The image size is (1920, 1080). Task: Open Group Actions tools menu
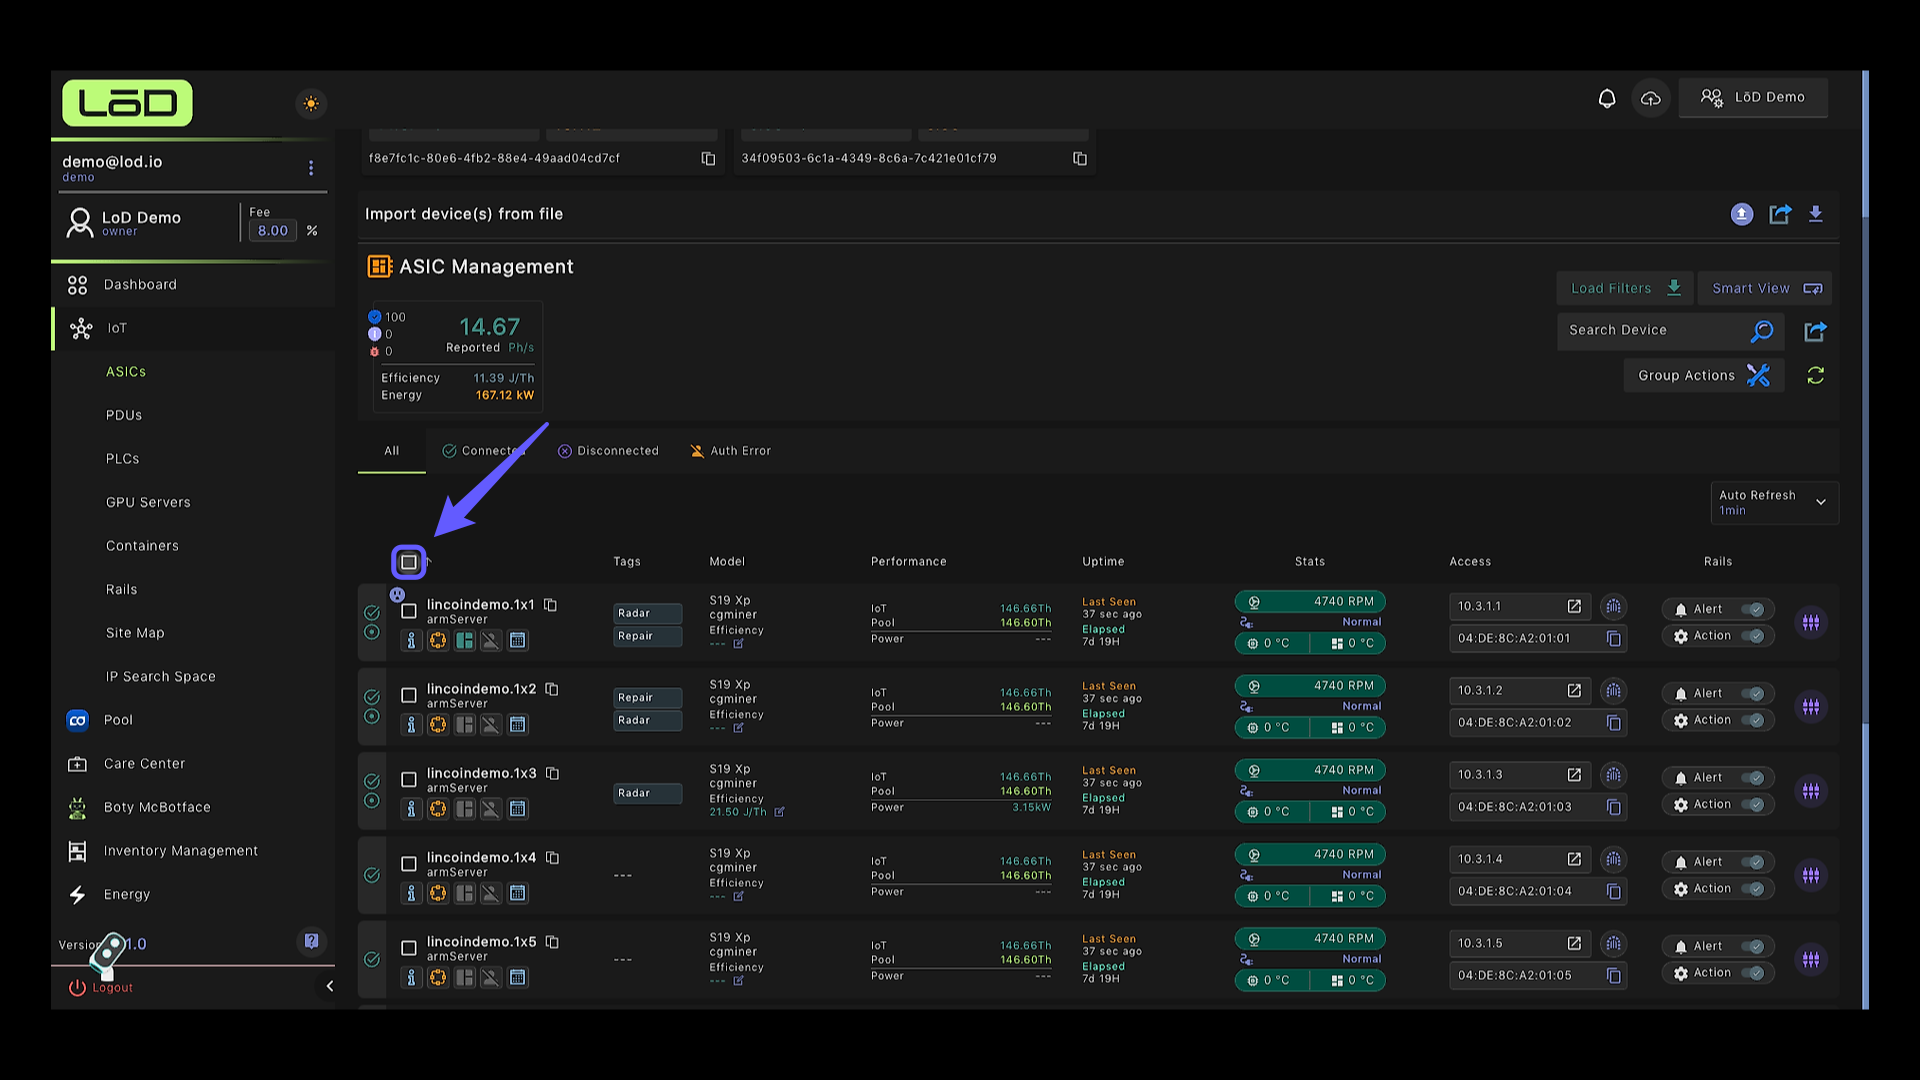(1704, 375)
